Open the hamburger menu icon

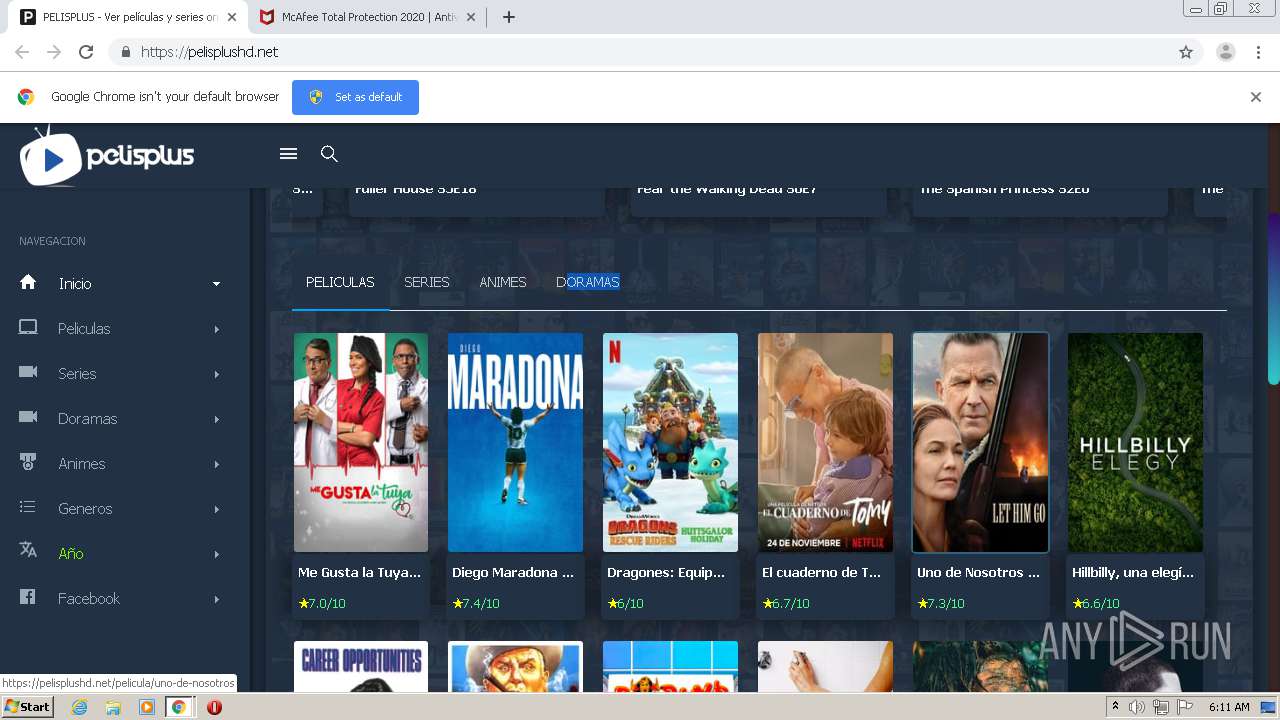pyautogui.click(x=288, y=153)
